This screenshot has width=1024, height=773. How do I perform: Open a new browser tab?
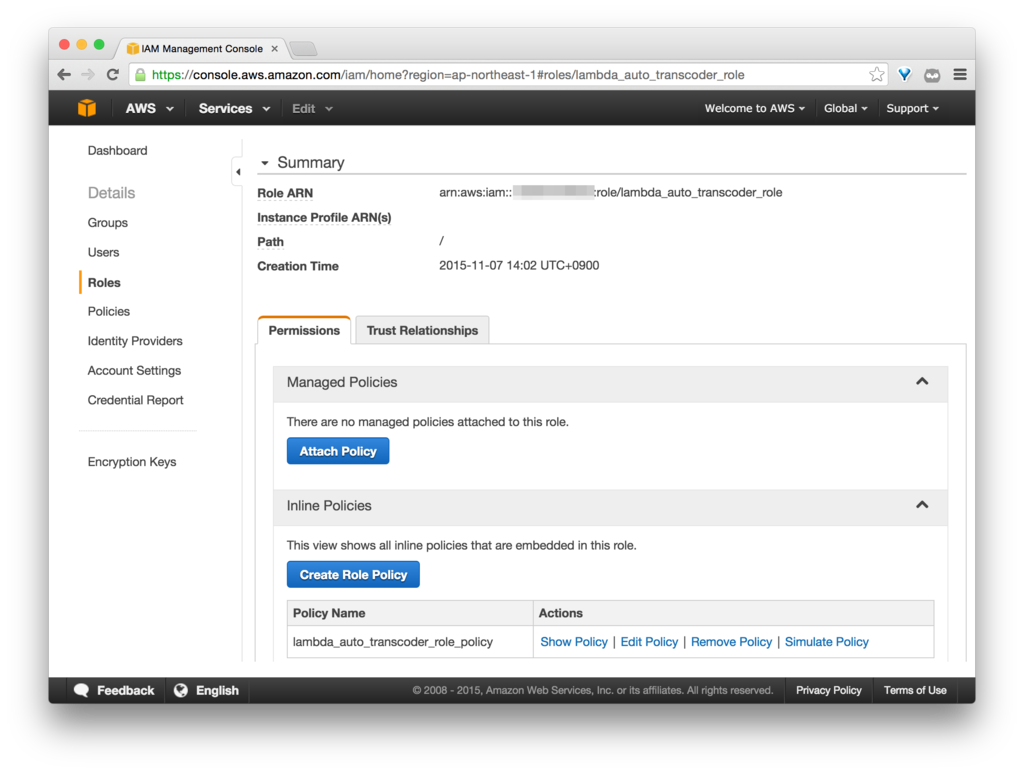(303, 48)
